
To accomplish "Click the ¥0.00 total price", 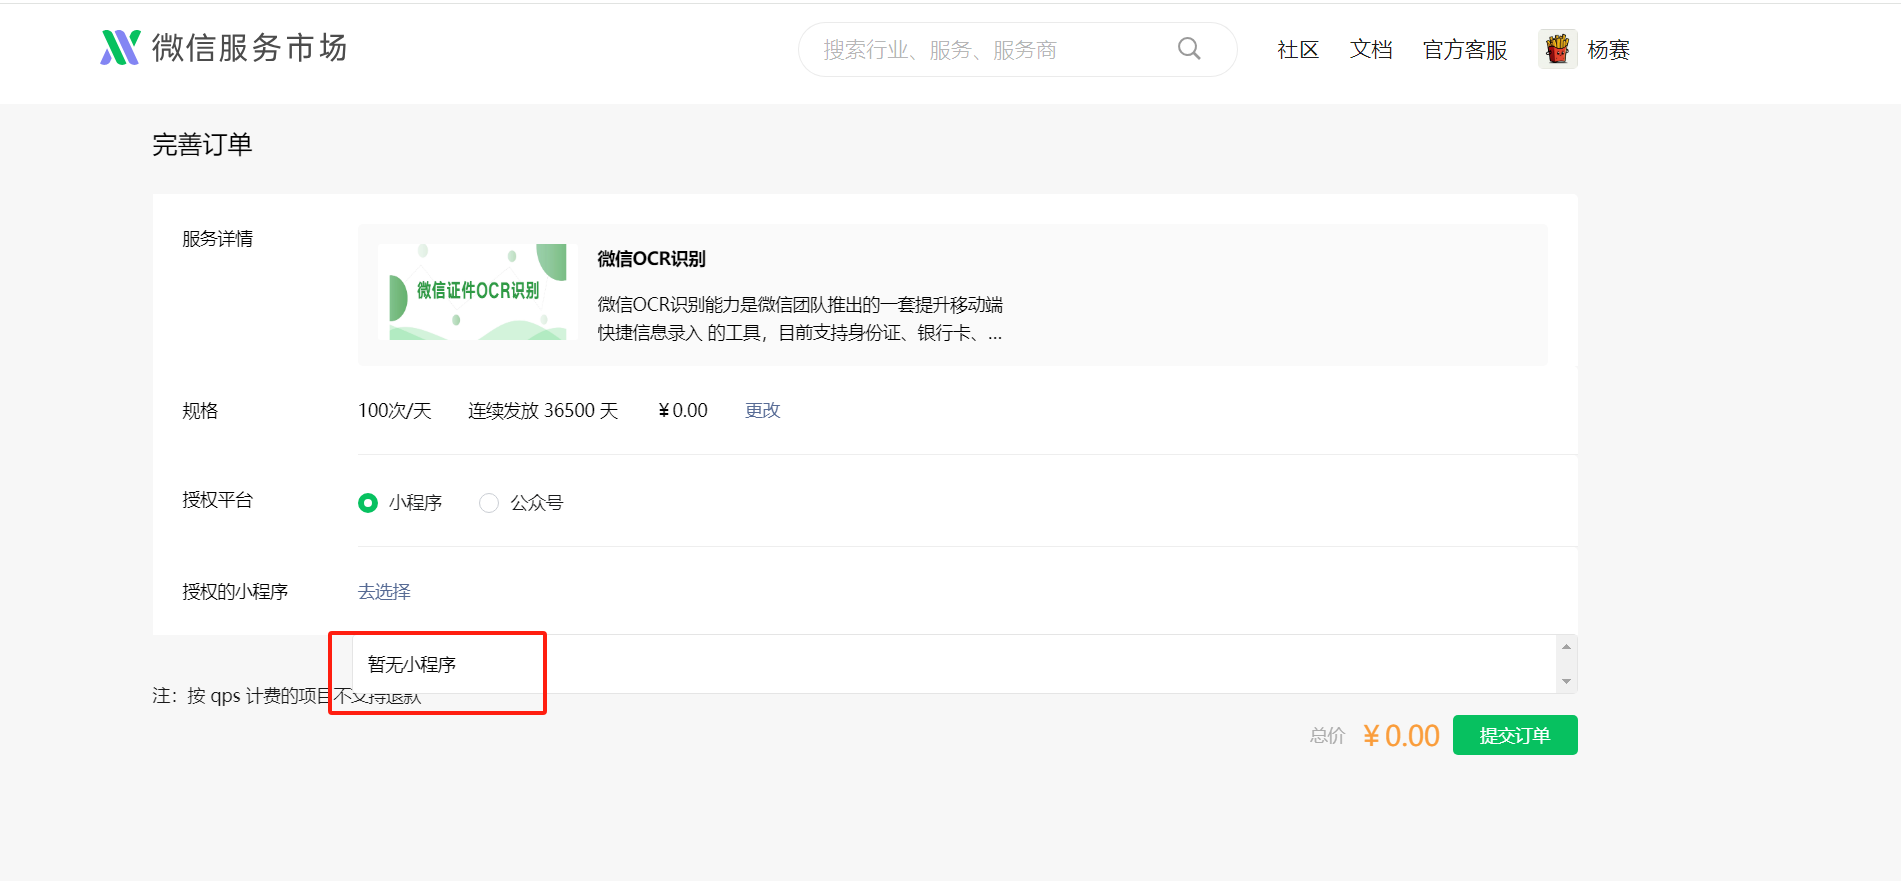I will [x=1401, y=736].
